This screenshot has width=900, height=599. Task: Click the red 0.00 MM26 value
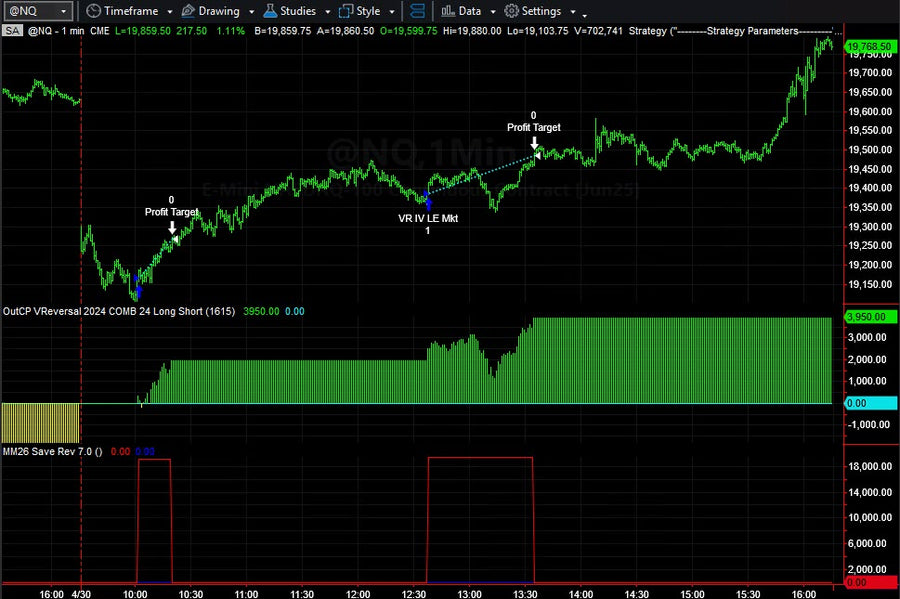click(121, 452)
